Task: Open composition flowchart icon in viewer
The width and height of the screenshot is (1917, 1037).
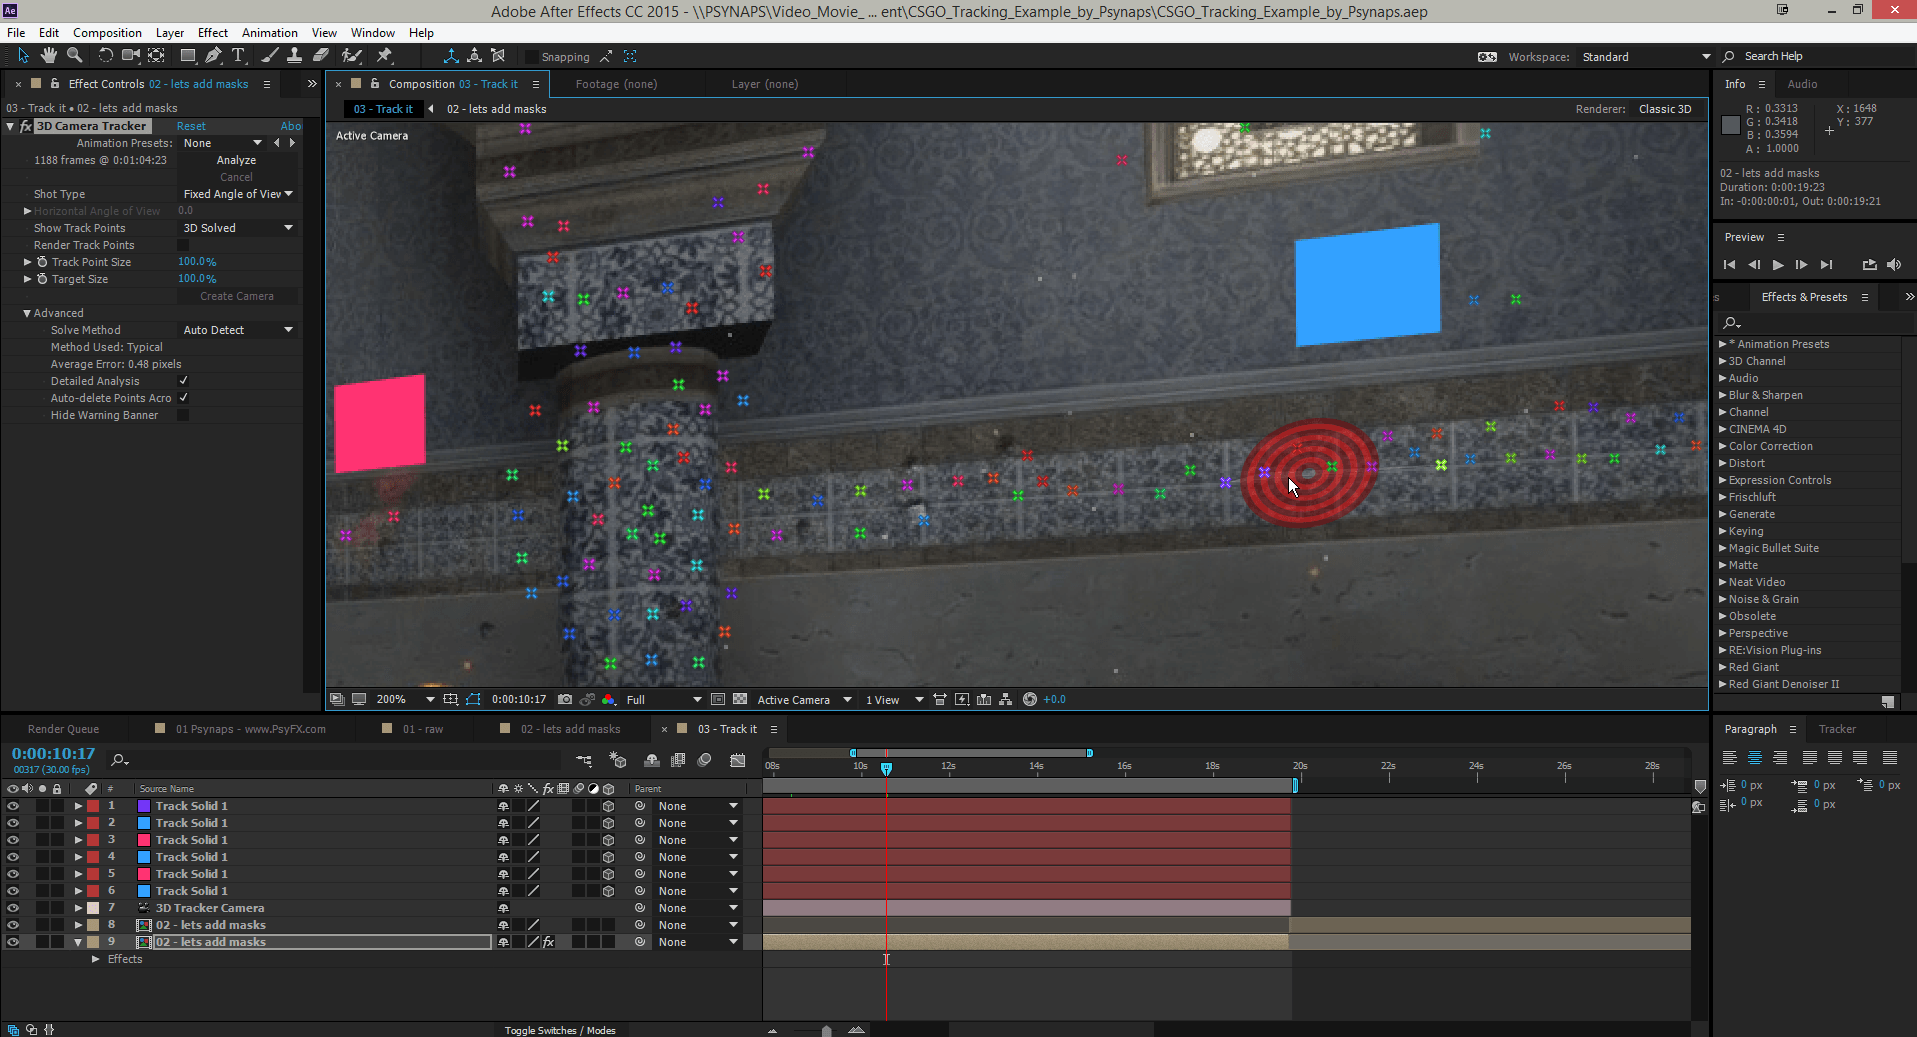Action: click(1006, 699)
